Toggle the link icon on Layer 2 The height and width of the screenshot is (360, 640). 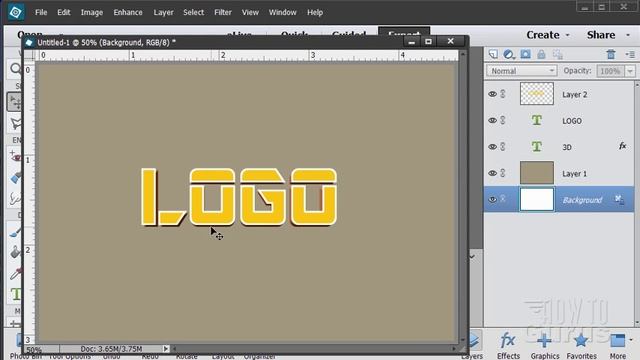coord(503,94)
